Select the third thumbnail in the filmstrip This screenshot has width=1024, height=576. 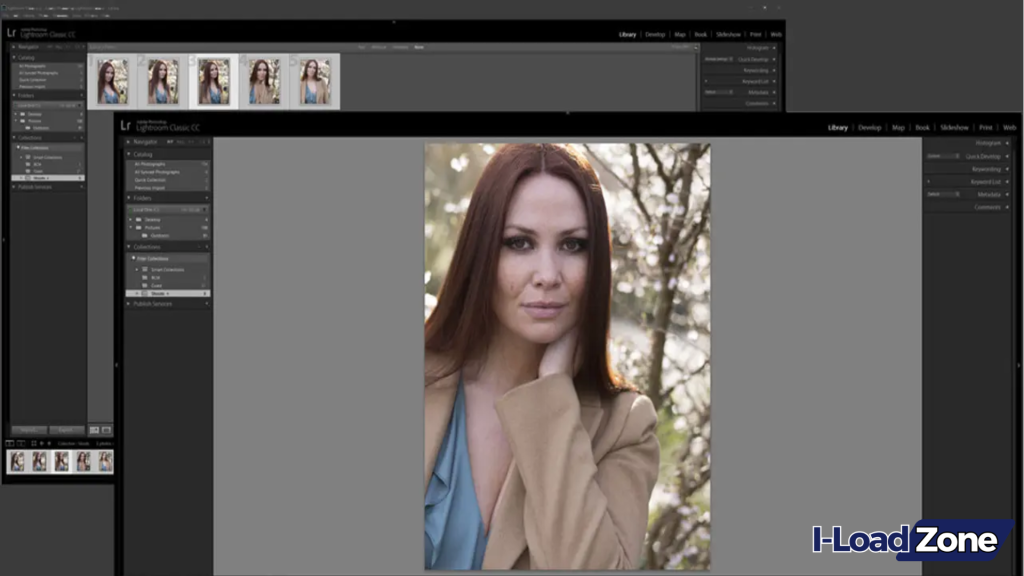(x=62, y=462)
